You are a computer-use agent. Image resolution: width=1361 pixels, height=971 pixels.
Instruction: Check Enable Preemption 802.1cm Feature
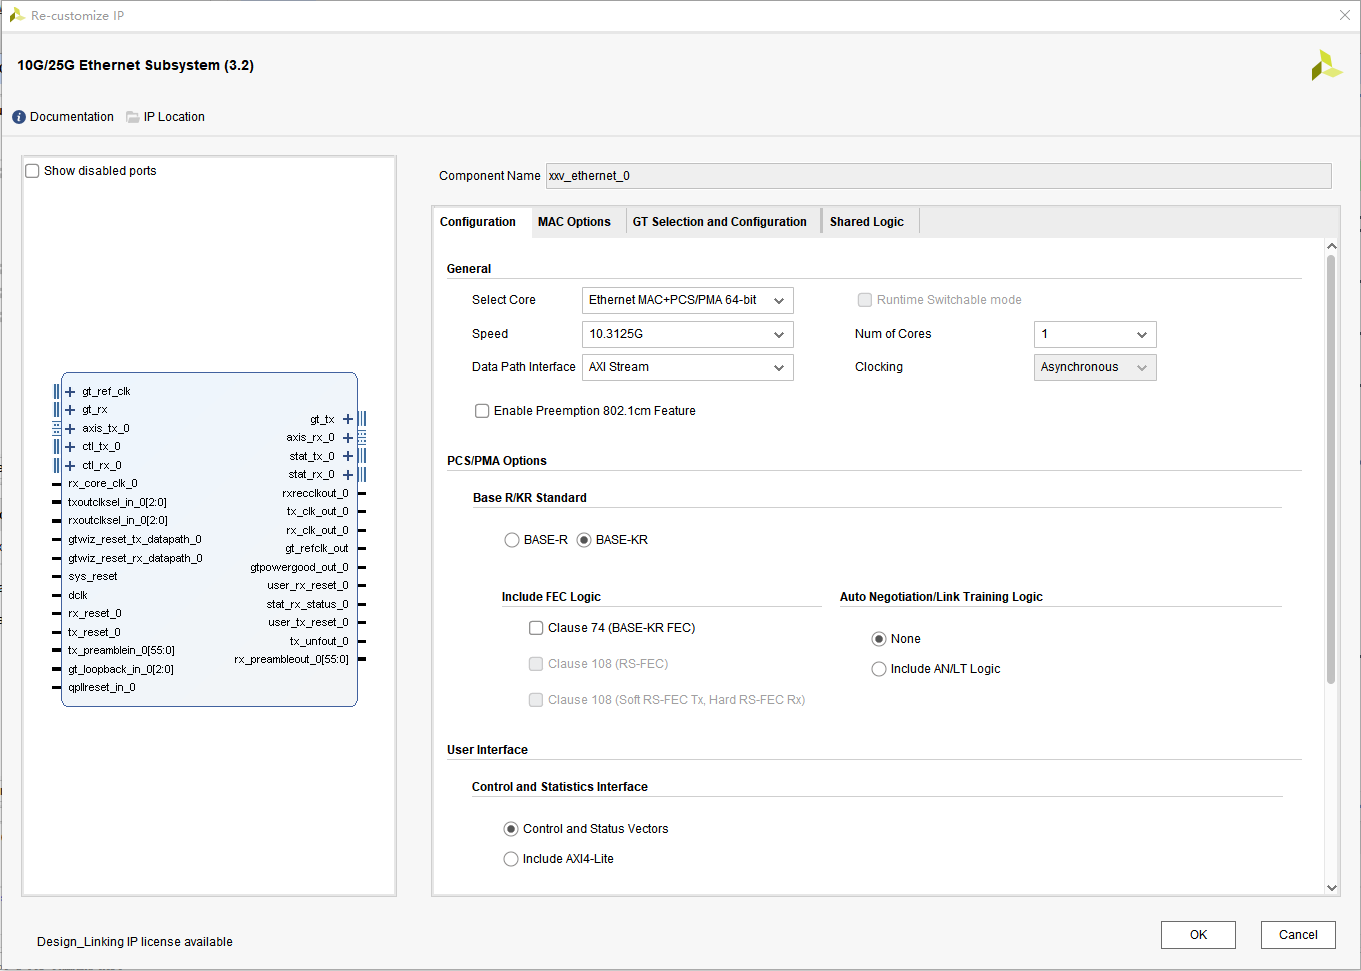[x=482, y=411]
